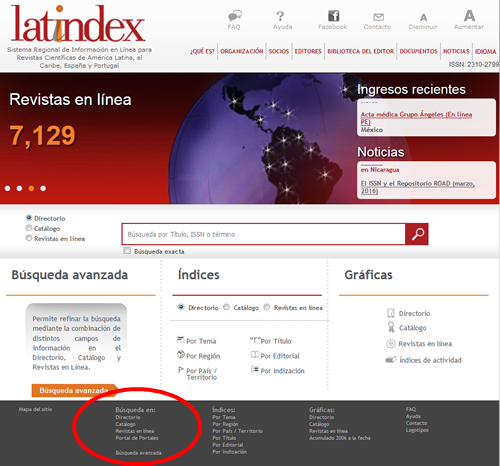
Task: Select the Directorio search radio button
Action: [29, 218]
